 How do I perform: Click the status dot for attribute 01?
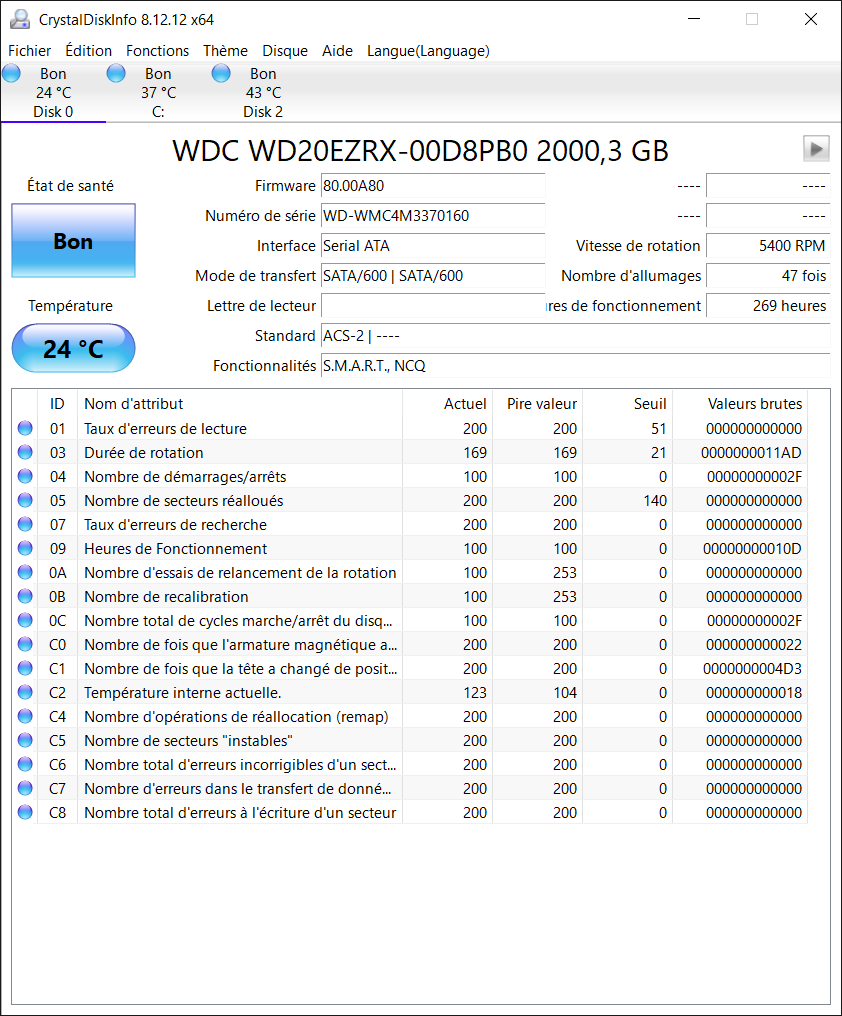(x=25, y=428)
